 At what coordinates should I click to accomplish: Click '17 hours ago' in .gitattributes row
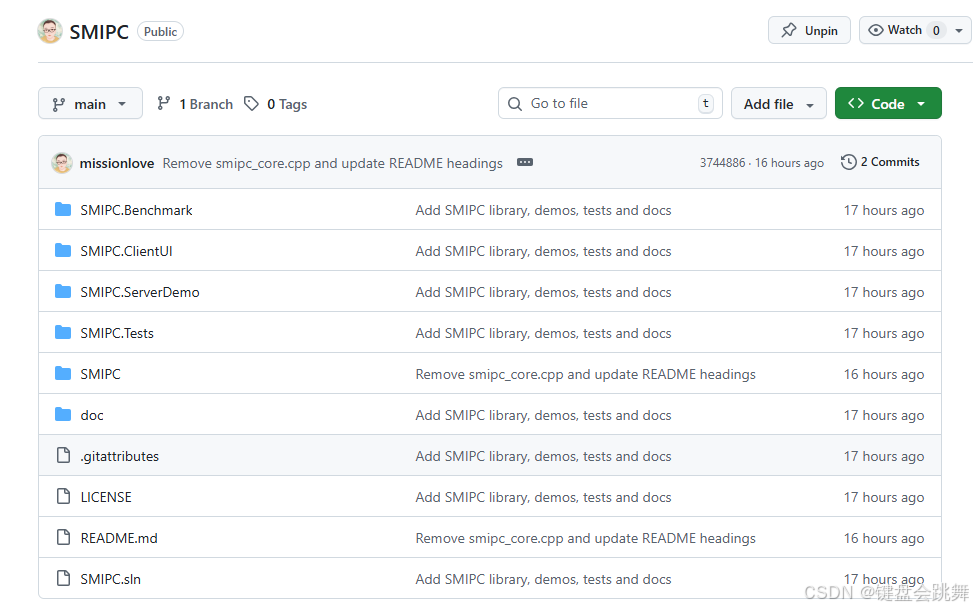884,456
